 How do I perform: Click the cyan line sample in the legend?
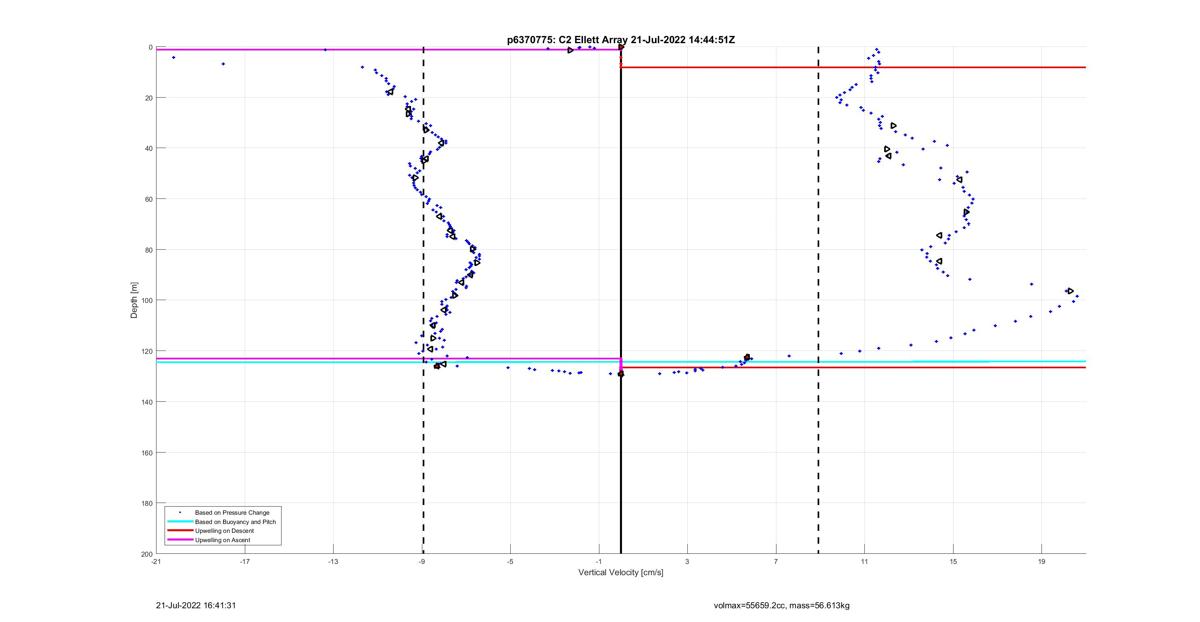[x=178, y=522]
